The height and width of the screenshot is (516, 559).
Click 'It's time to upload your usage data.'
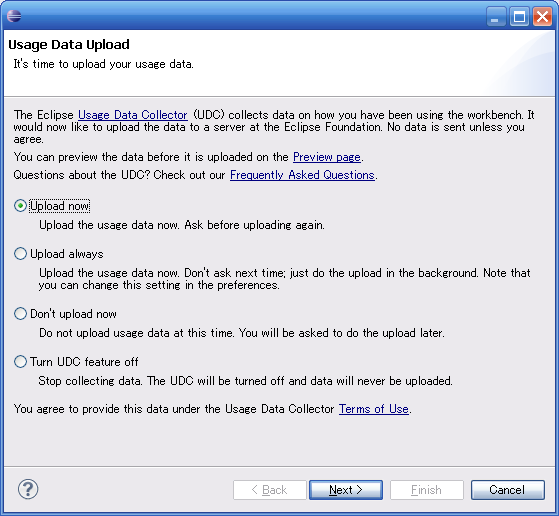click(103, 64)
